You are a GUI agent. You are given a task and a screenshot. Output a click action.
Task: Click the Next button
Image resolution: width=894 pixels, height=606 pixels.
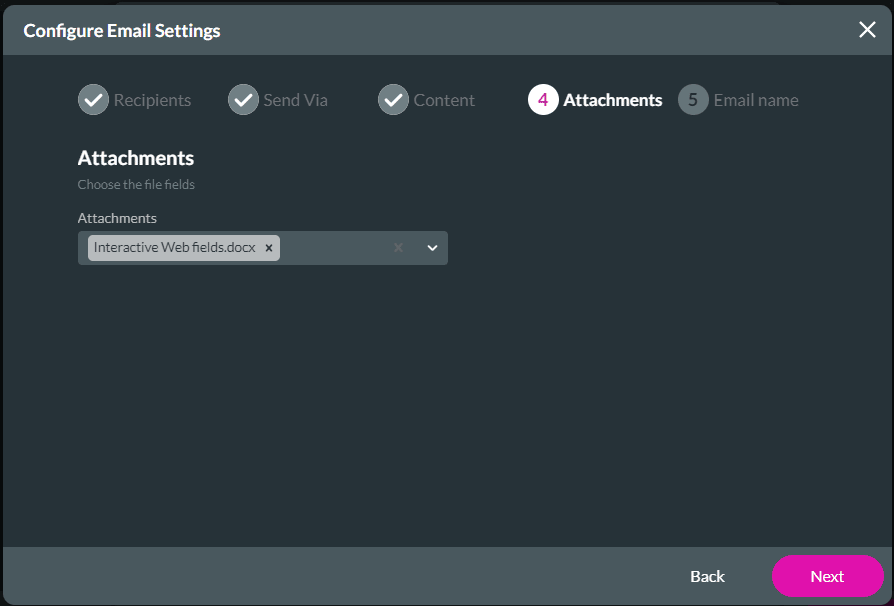pos(827,576)
